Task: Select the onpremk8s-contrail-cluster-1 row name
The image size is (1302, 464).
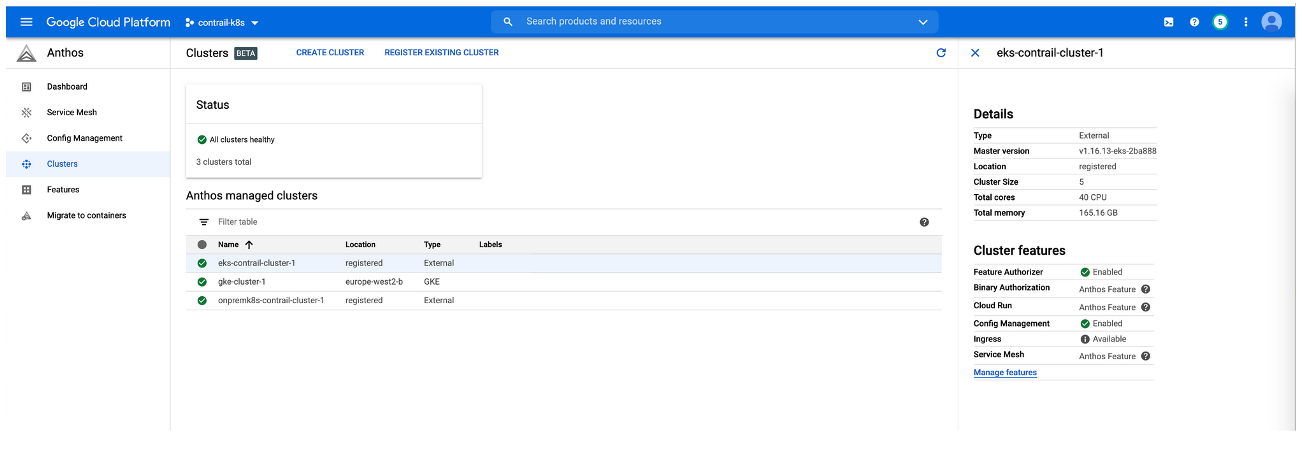Action: point(271,300)
